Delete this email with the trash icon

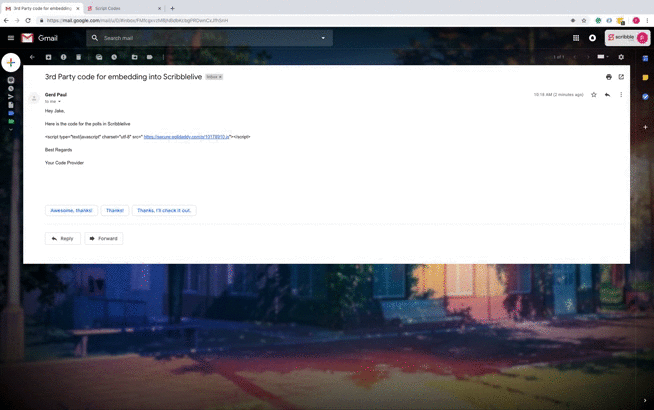point(78,57)
